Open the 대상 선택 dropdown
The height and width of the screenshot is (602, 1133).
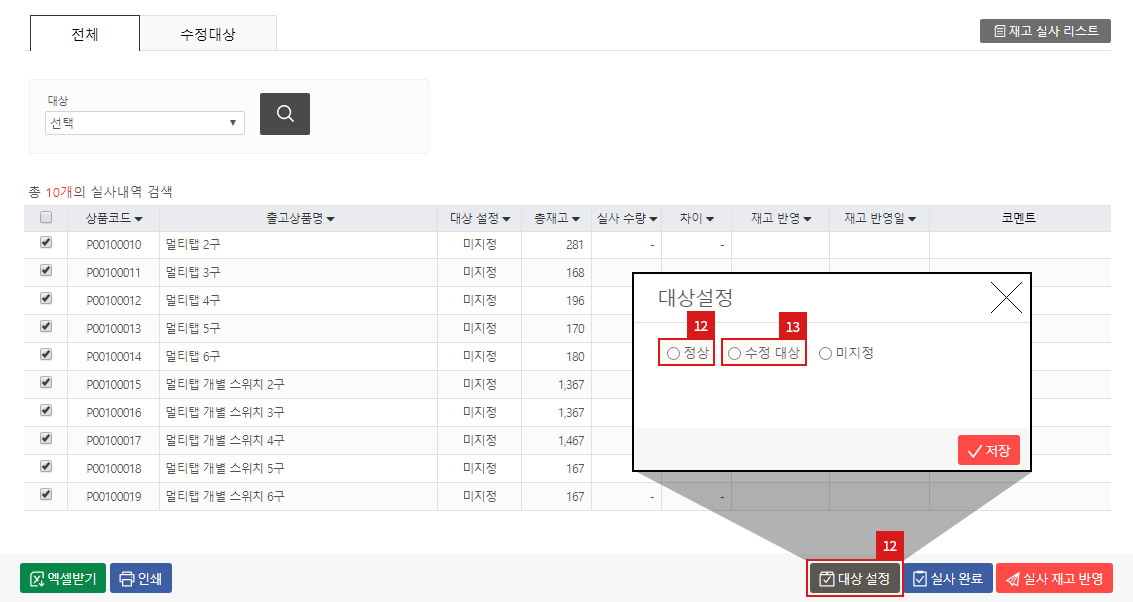tap(145, 123)
